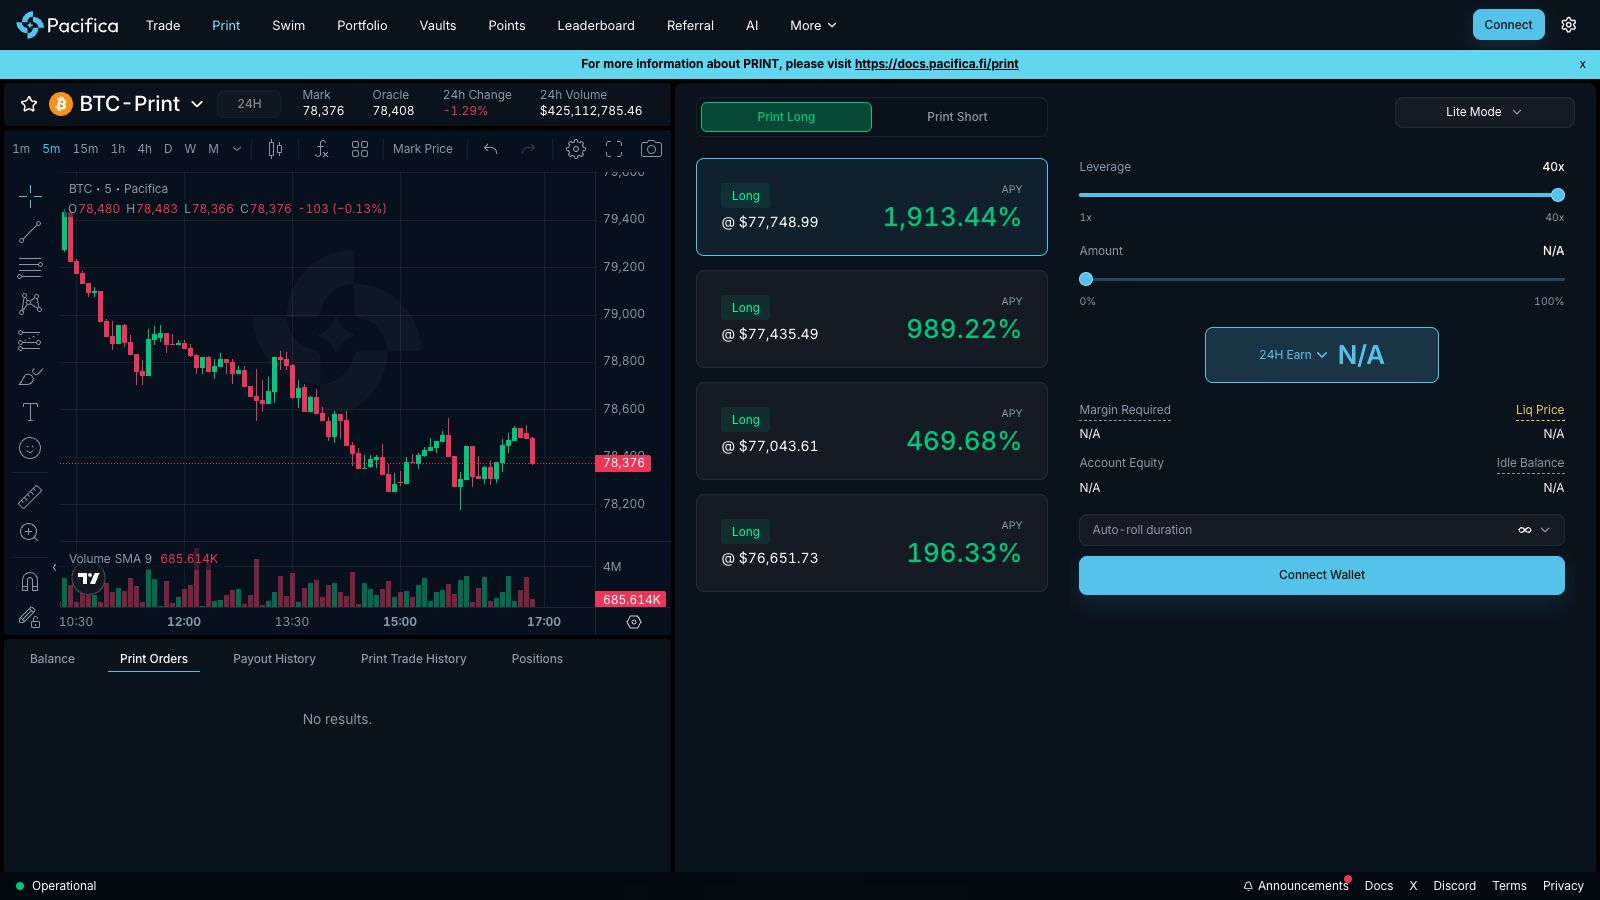Click the Pacifica logo icon
The height and width of the screenshot is (900, 1600).
[x=30, y=25]
